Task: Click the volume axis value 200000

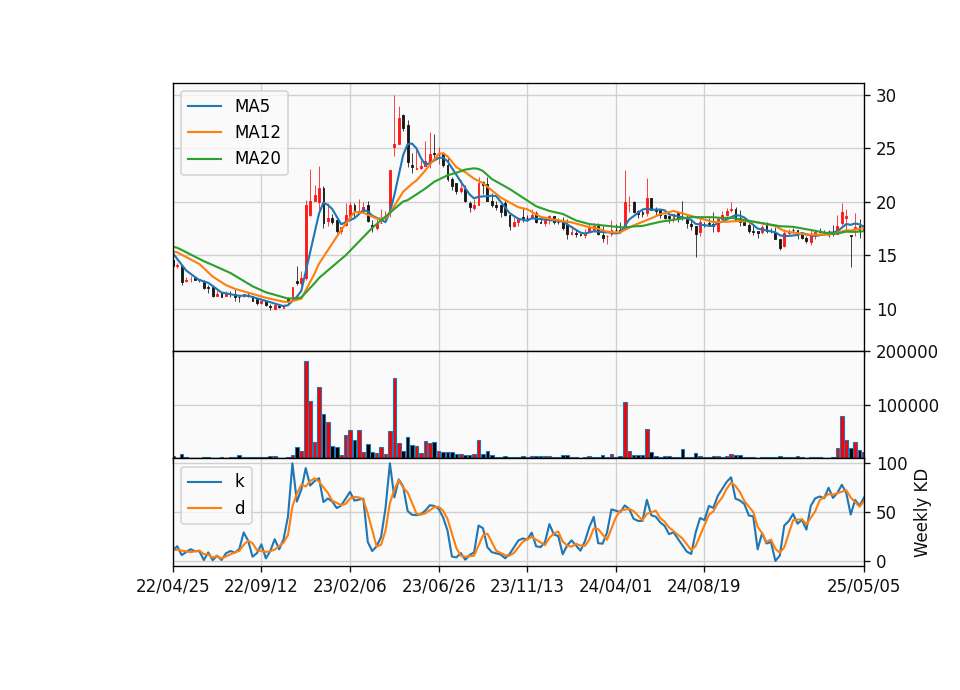Action: 907,352
